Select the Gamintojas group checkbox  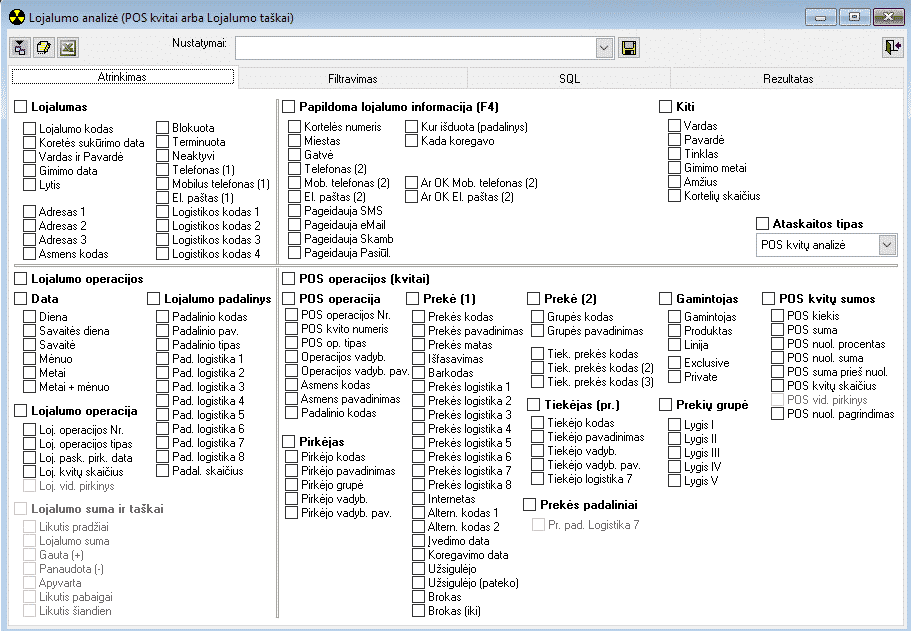[667, 299]
